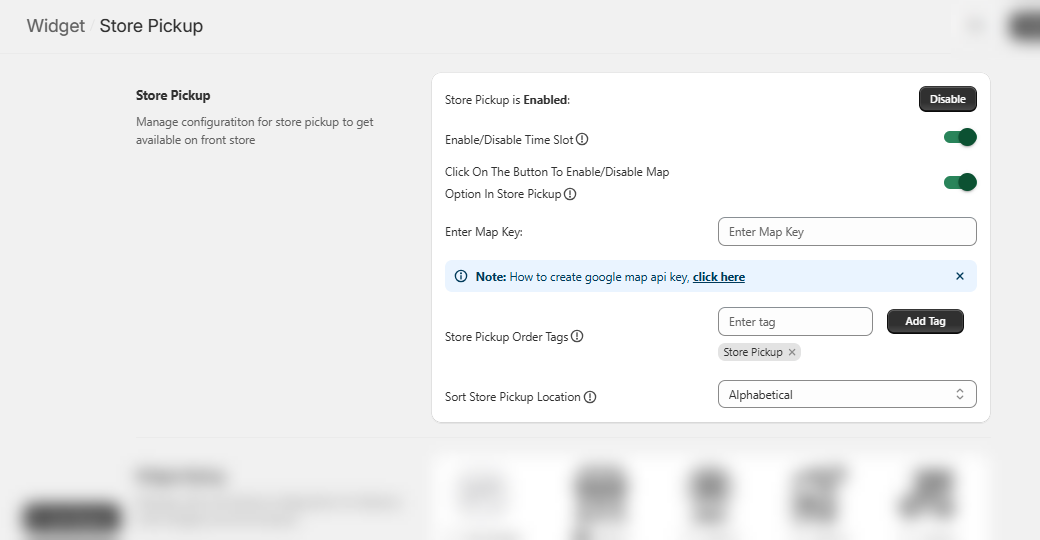Toggle the Map Option in Store Pickup switch
The height and width of the screenshot is (540, 1040).
pos(960,182)
